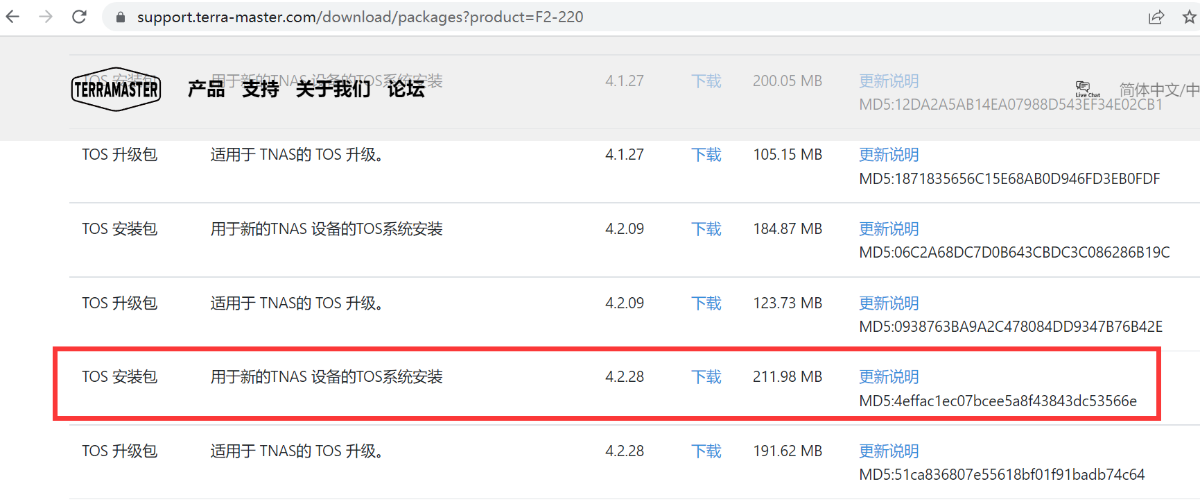Click TOS 安装包 name in the 184.87 MB row
This screenshot has height=502, width=1200.
pos(120,229)
